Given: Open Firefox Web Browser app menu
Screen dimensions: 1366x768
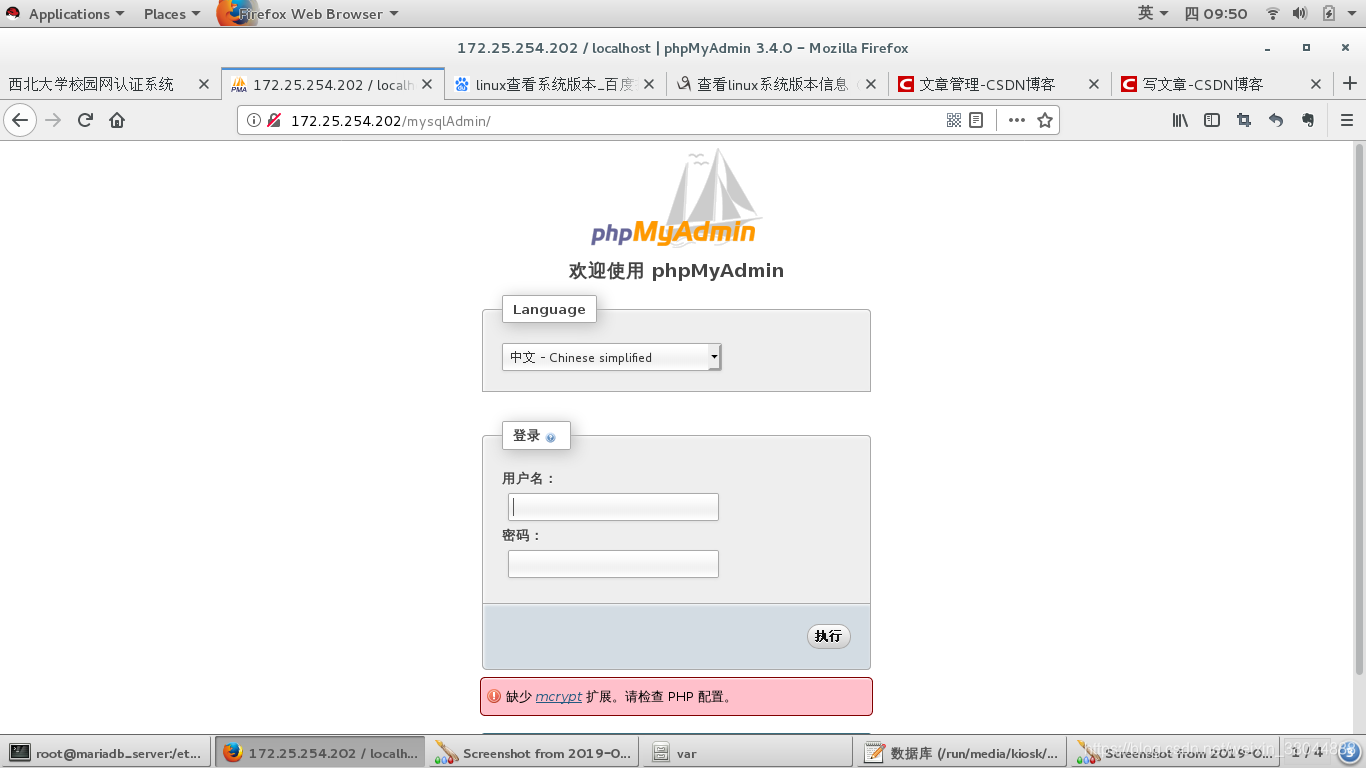Looking at the screenshot, I should tap(309, 14).
